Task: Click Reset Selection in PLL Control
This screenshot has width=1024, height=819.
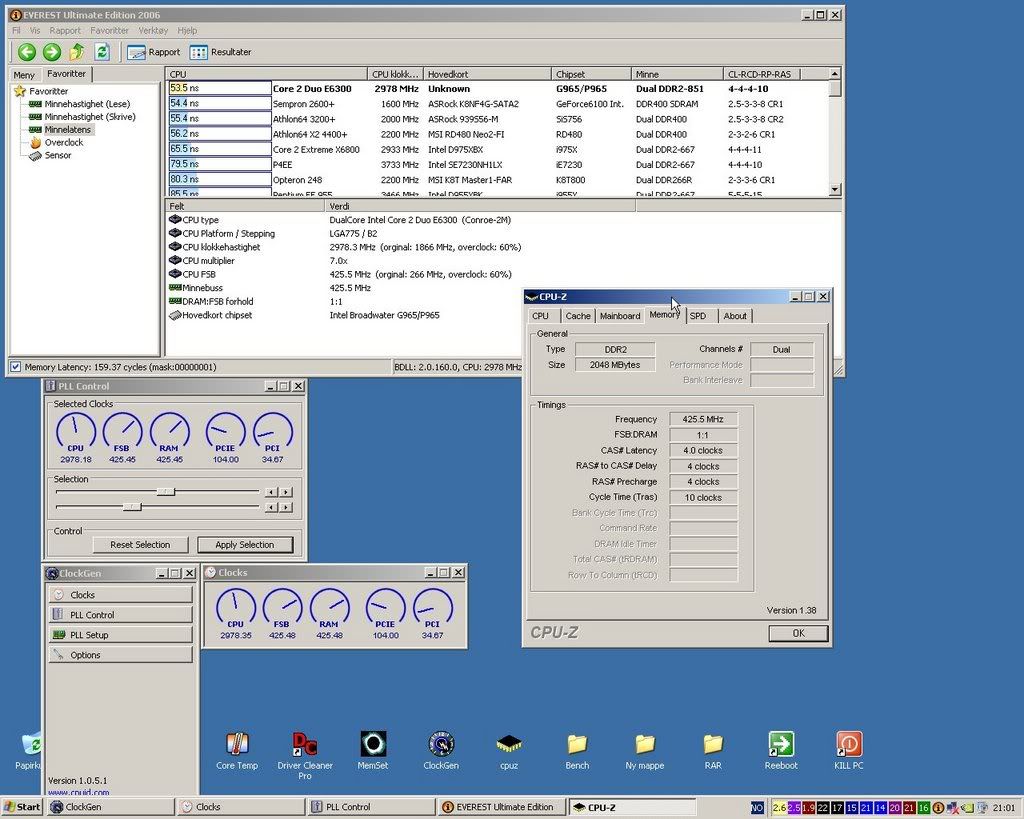Action: tap(140, 545)
